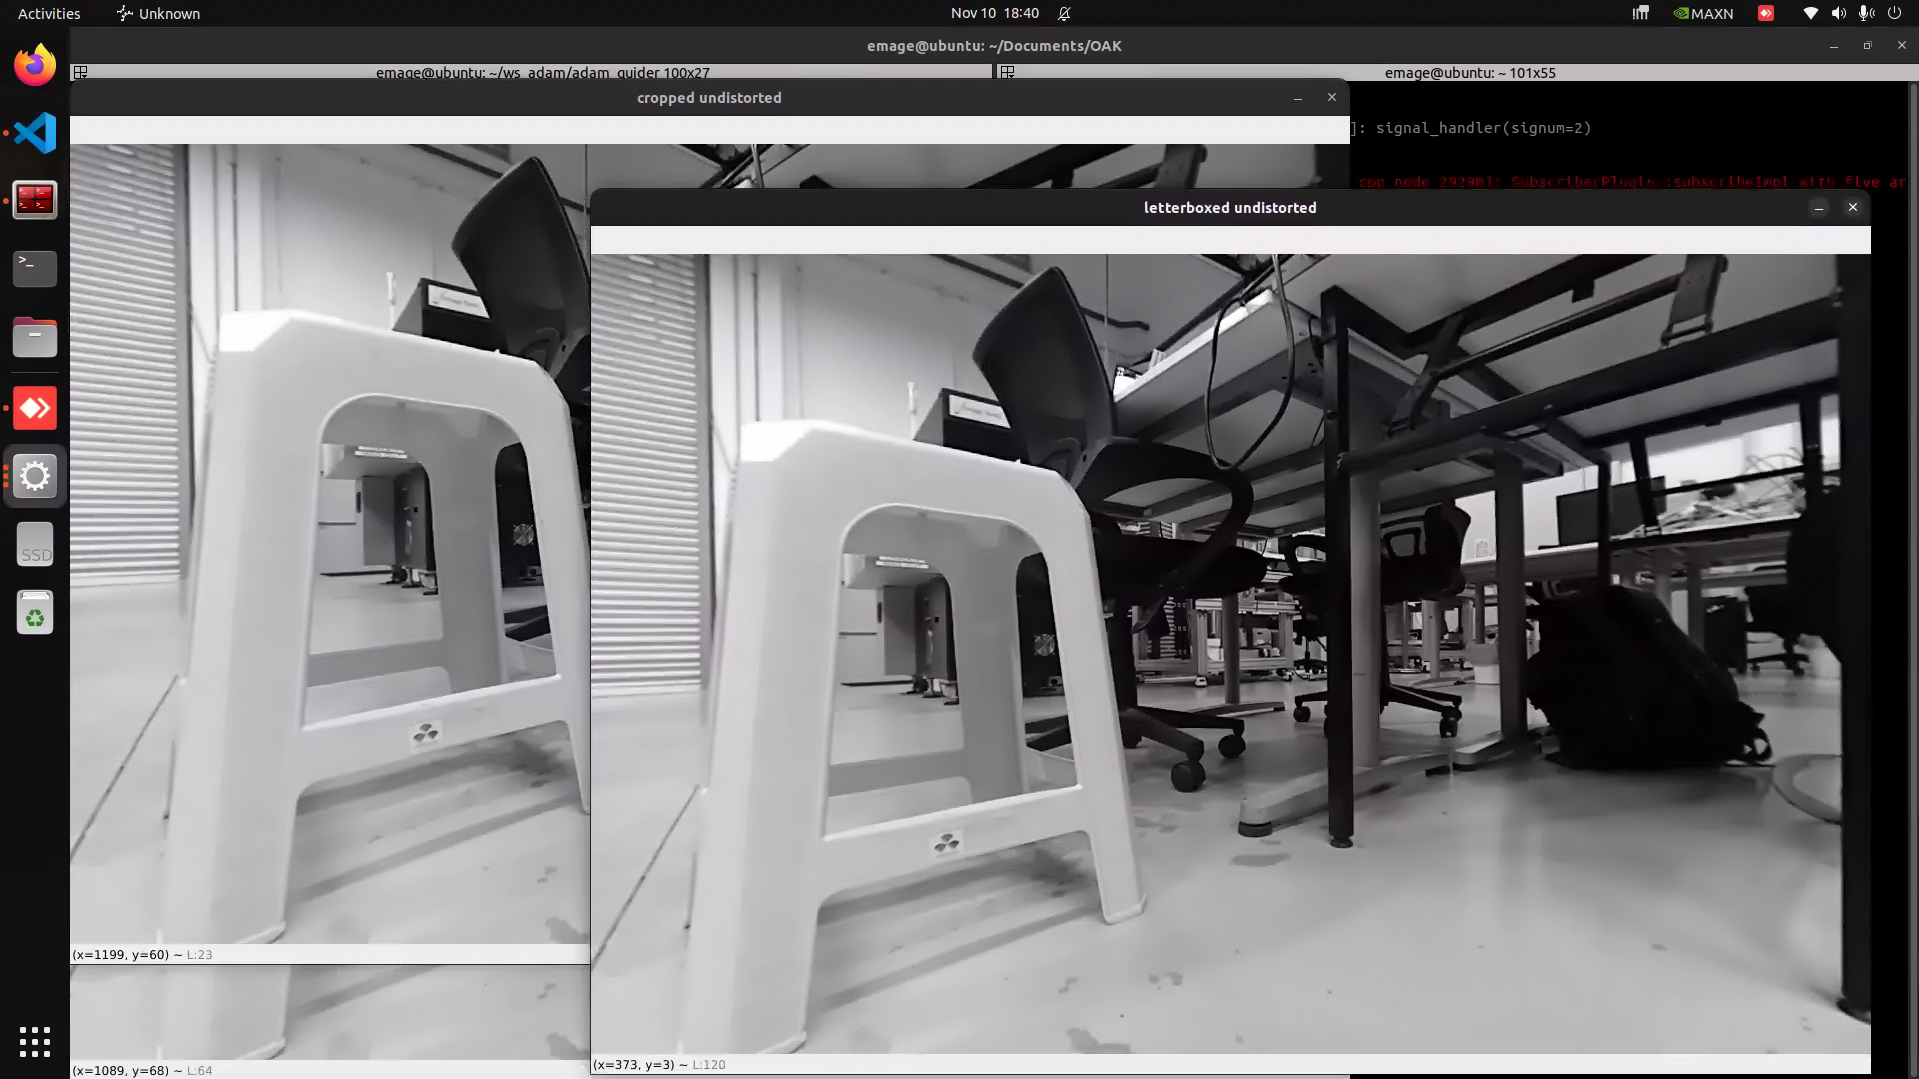Image resolution: width=1919 pixels, height=1079 pixels.
Task: Open the clock showing Nov 10 18:40
Action: pyautogui.click(x=994, y=13)
